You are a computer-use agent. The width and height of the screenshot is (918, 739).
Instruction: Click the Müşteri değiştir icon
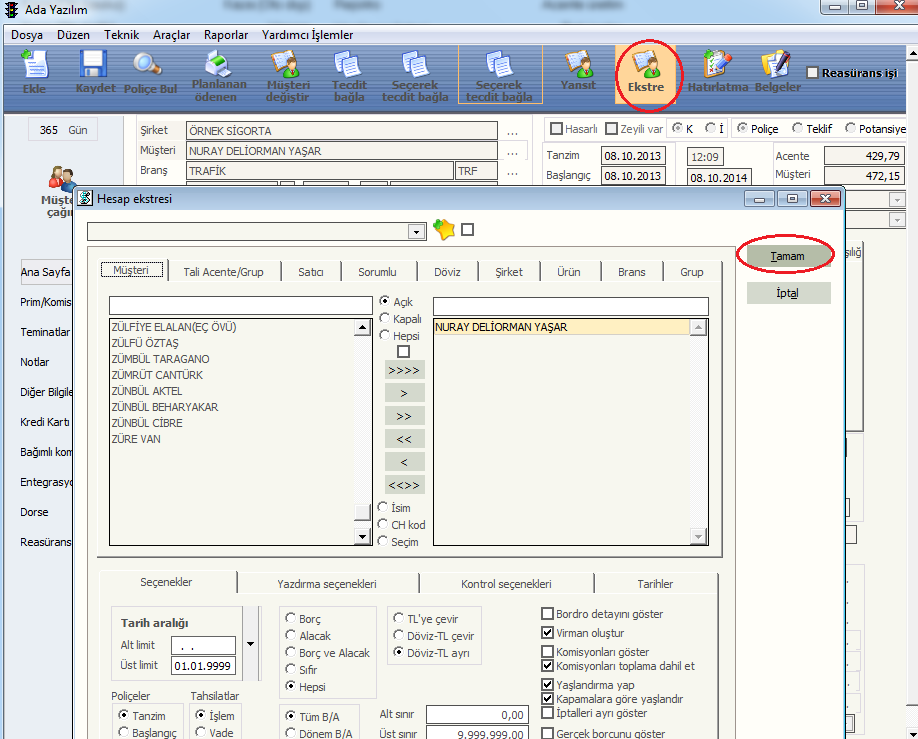click(x=288, y=74)
